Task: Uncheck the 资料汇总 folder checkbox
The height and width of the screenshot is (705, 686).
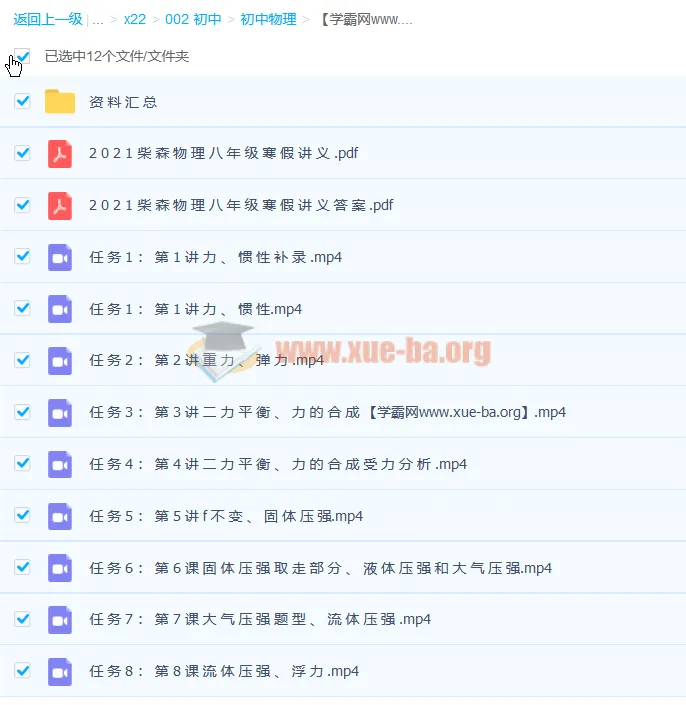Action: pyautogui.click(x=23, y=101)
